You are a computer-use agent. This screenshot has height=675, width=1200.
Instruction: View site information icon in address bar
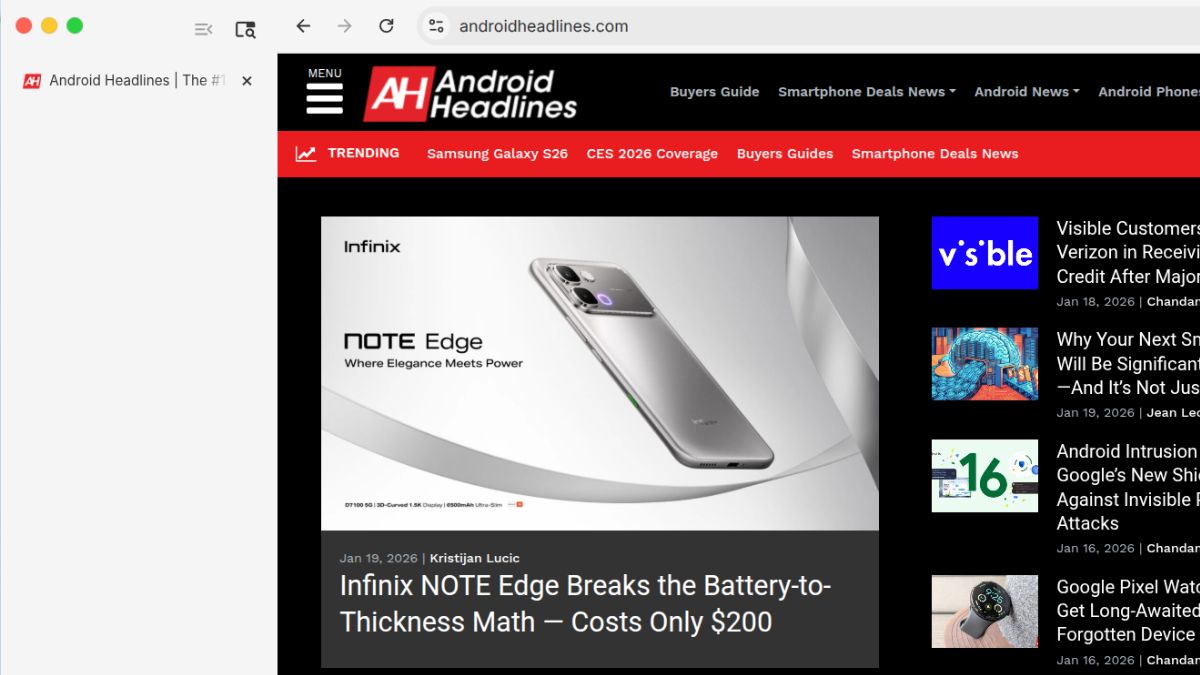435,26
